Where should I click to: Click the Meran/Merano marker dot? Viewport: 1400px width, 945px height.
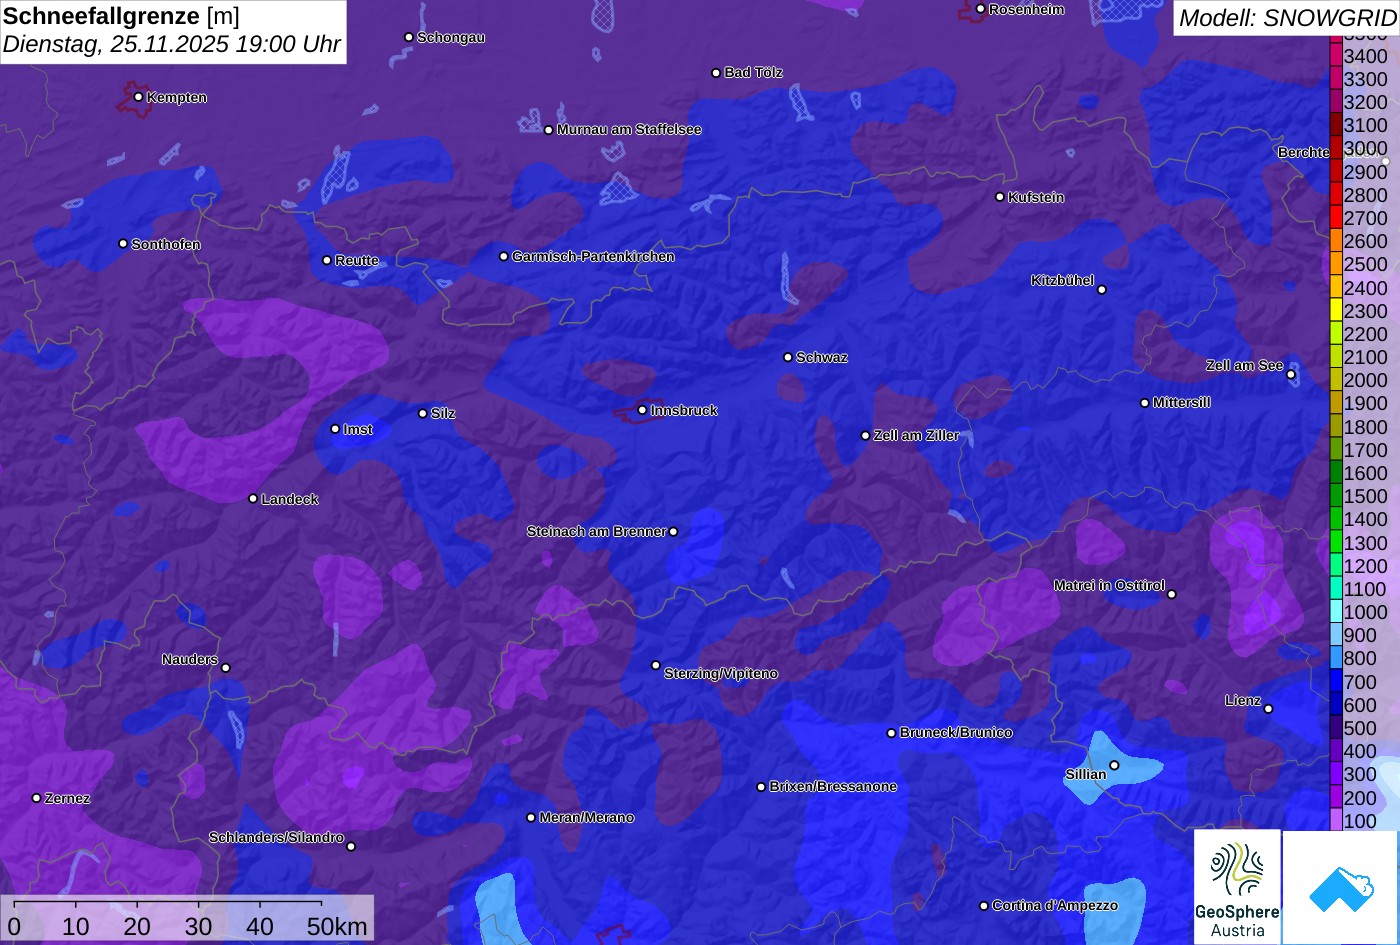click(531, 818)
